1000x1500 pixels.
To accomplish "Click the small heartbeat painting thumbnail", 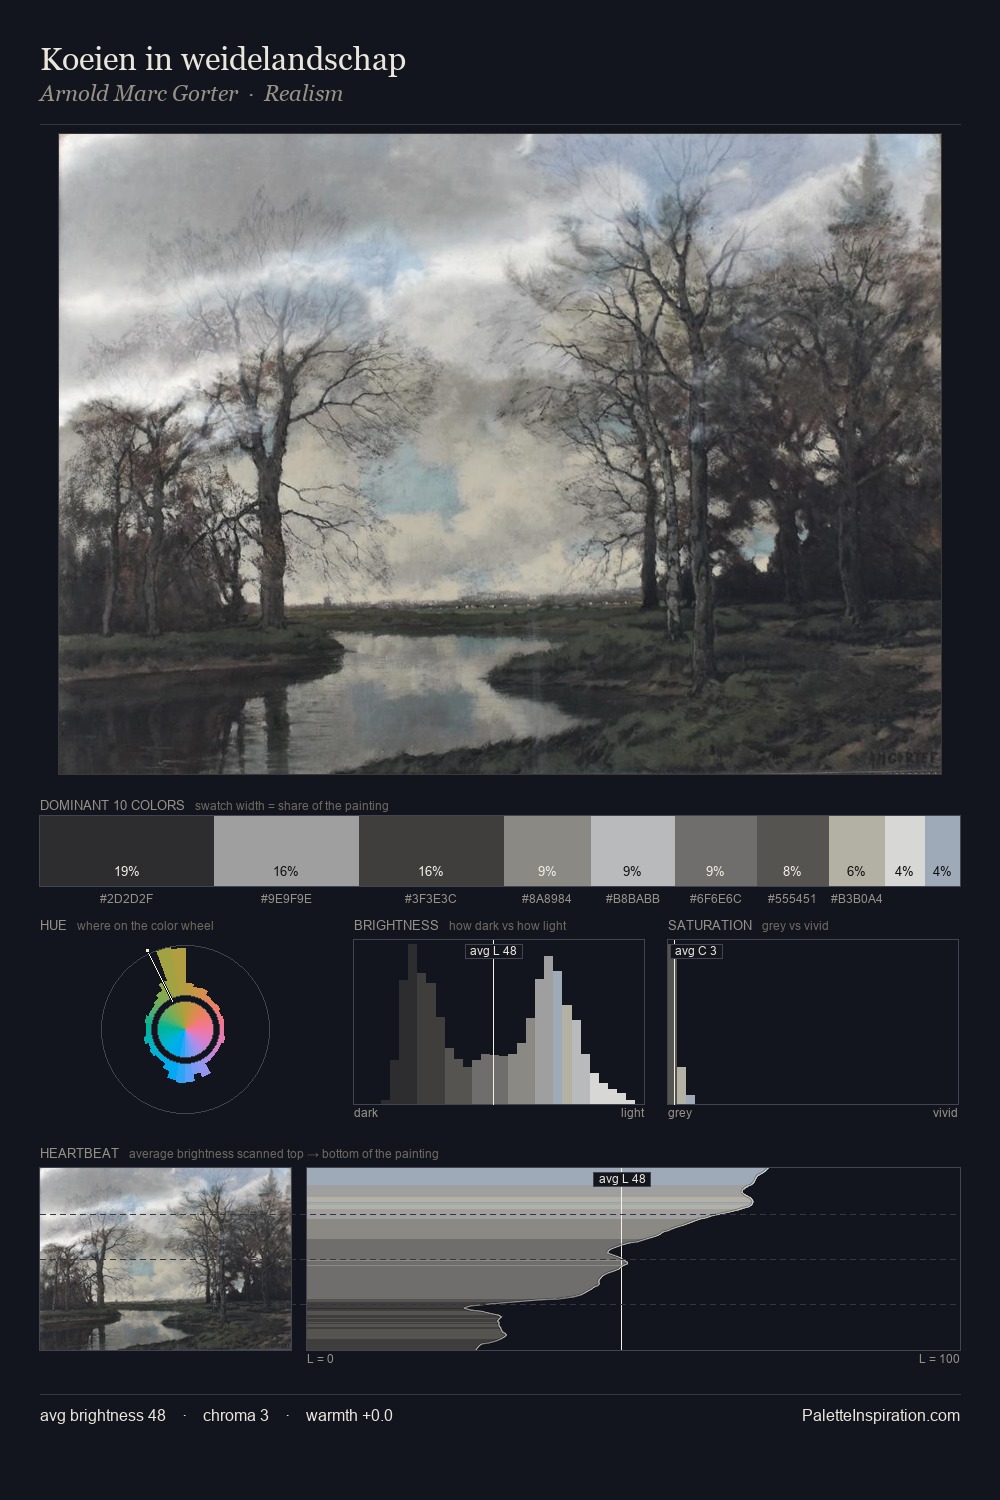I will 166,1259.
